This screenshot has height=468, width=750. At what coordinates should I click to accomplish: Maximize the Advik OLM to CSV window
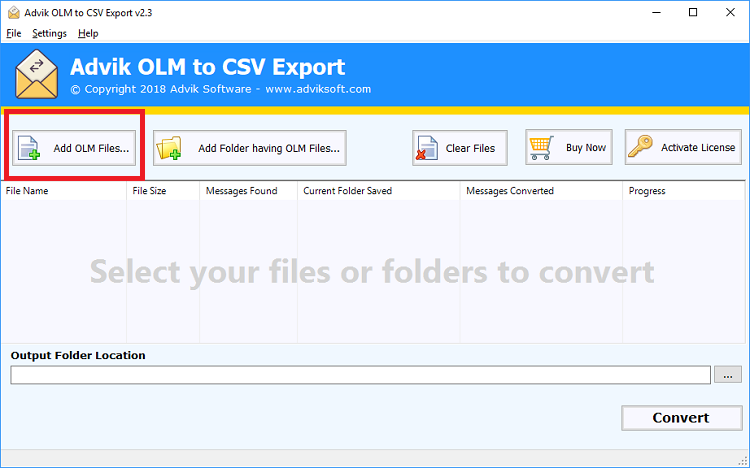tap(693, 12)
